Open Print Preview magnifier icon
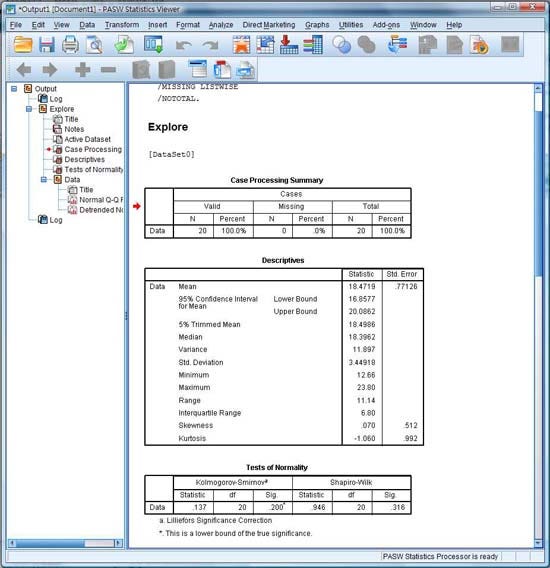This screenshot has height=568, width=550. 95,45
